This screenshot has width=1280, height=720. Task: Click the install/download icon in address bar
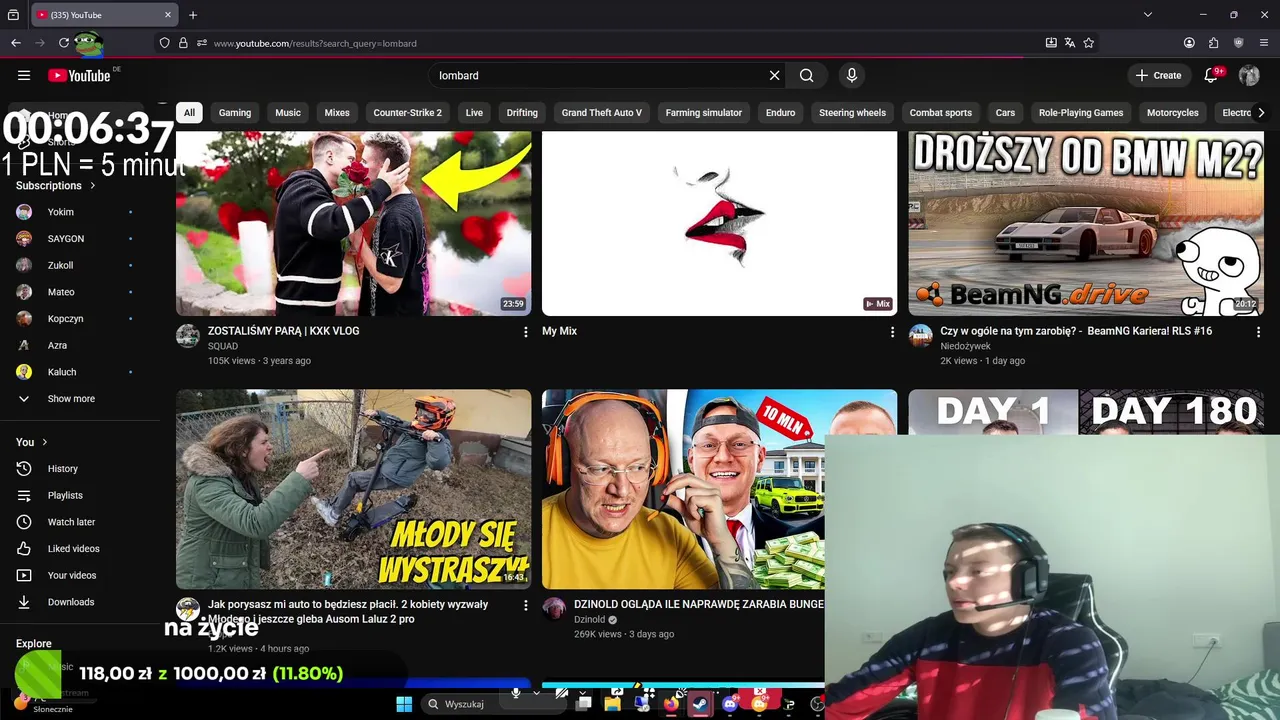[x=1051, y=43]
